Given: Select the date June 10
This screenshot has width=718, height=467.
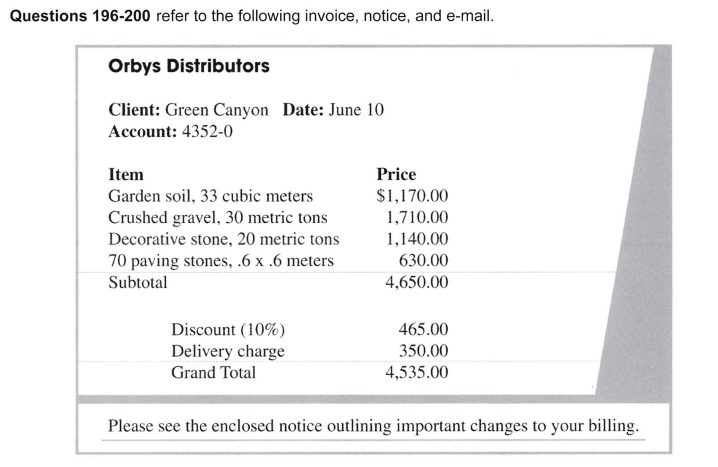Looking at the screenshot, I should (x=360, y=110).
